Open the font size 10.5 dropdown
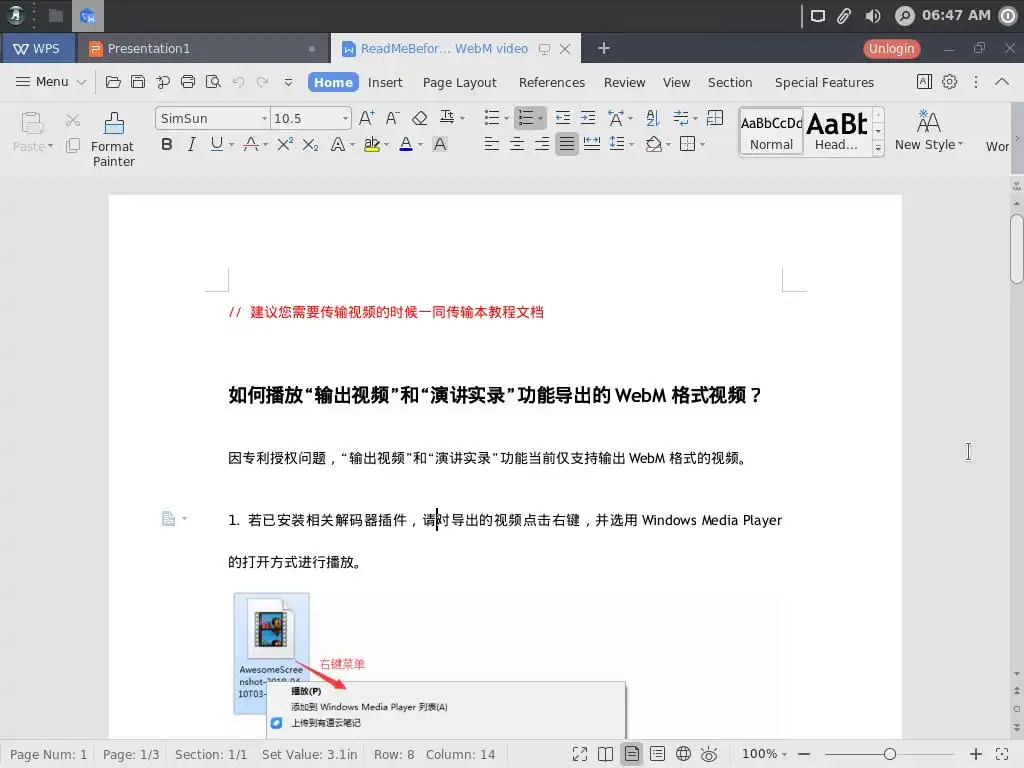Viewport: 1024px width, 768px height. tap(345, 119)
